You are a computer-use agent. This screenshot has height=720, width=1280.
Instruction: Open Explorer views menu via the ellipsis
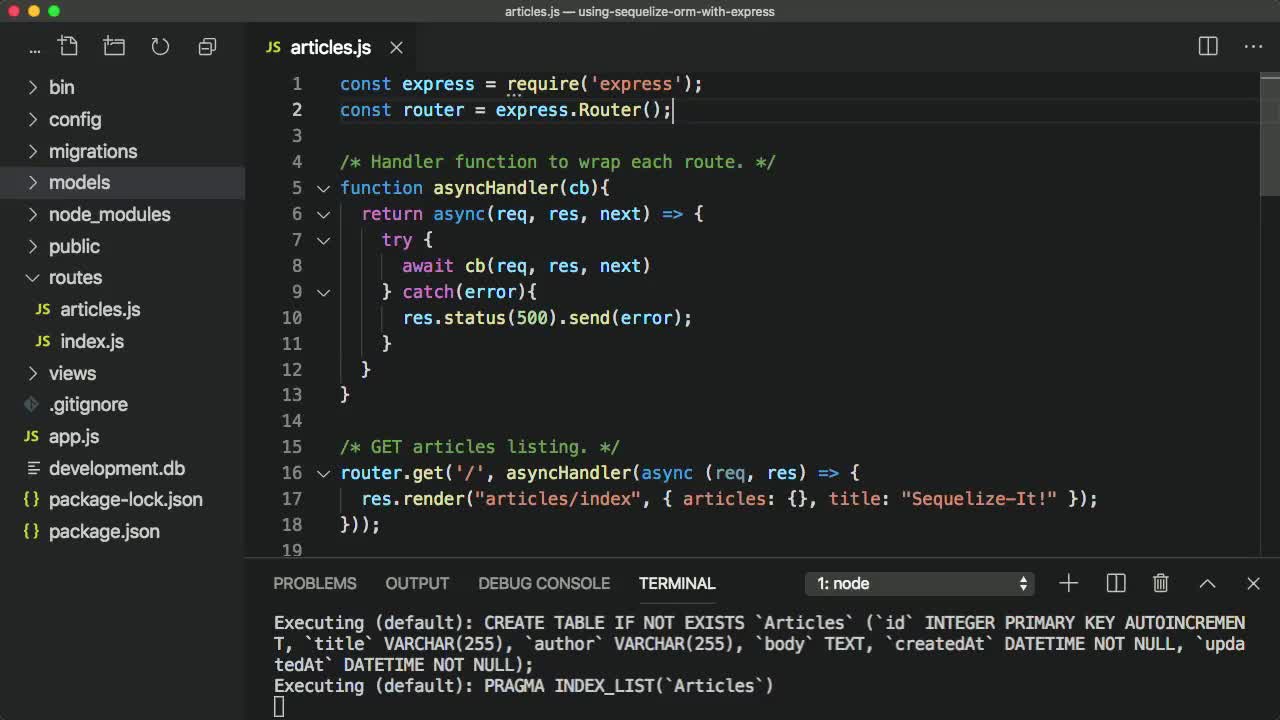[35, 48]
